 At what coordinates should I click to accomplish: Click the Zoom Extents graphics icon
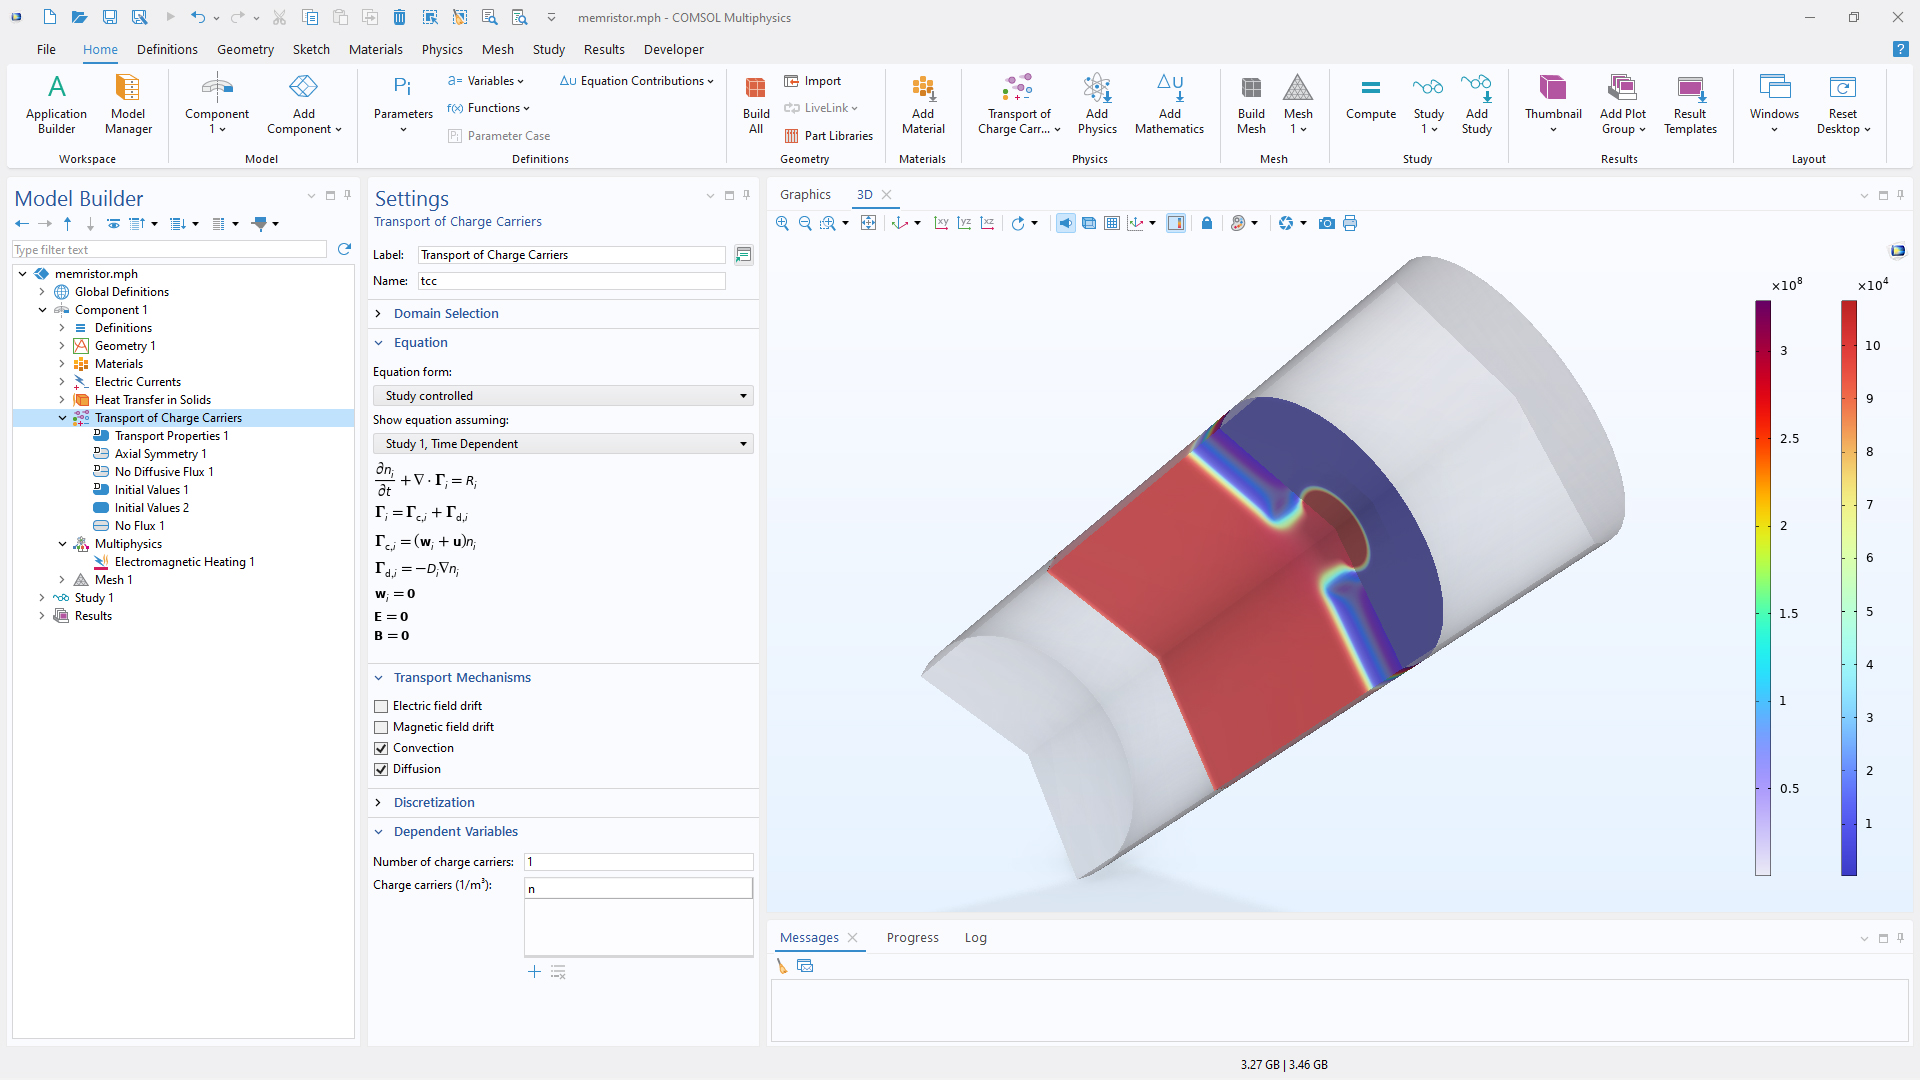(x=868, y=223)
